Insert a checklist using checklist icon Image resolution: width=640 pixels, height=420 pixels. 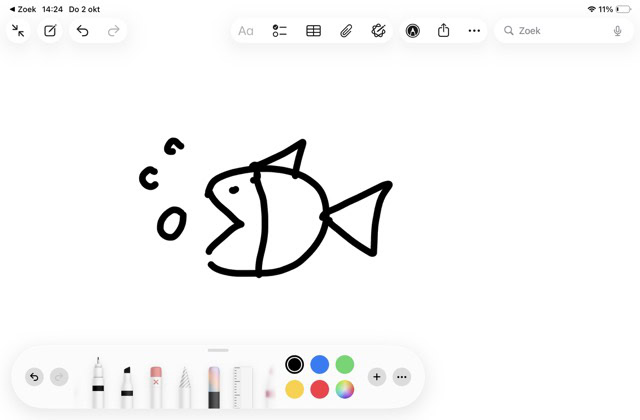pos(280,31)
